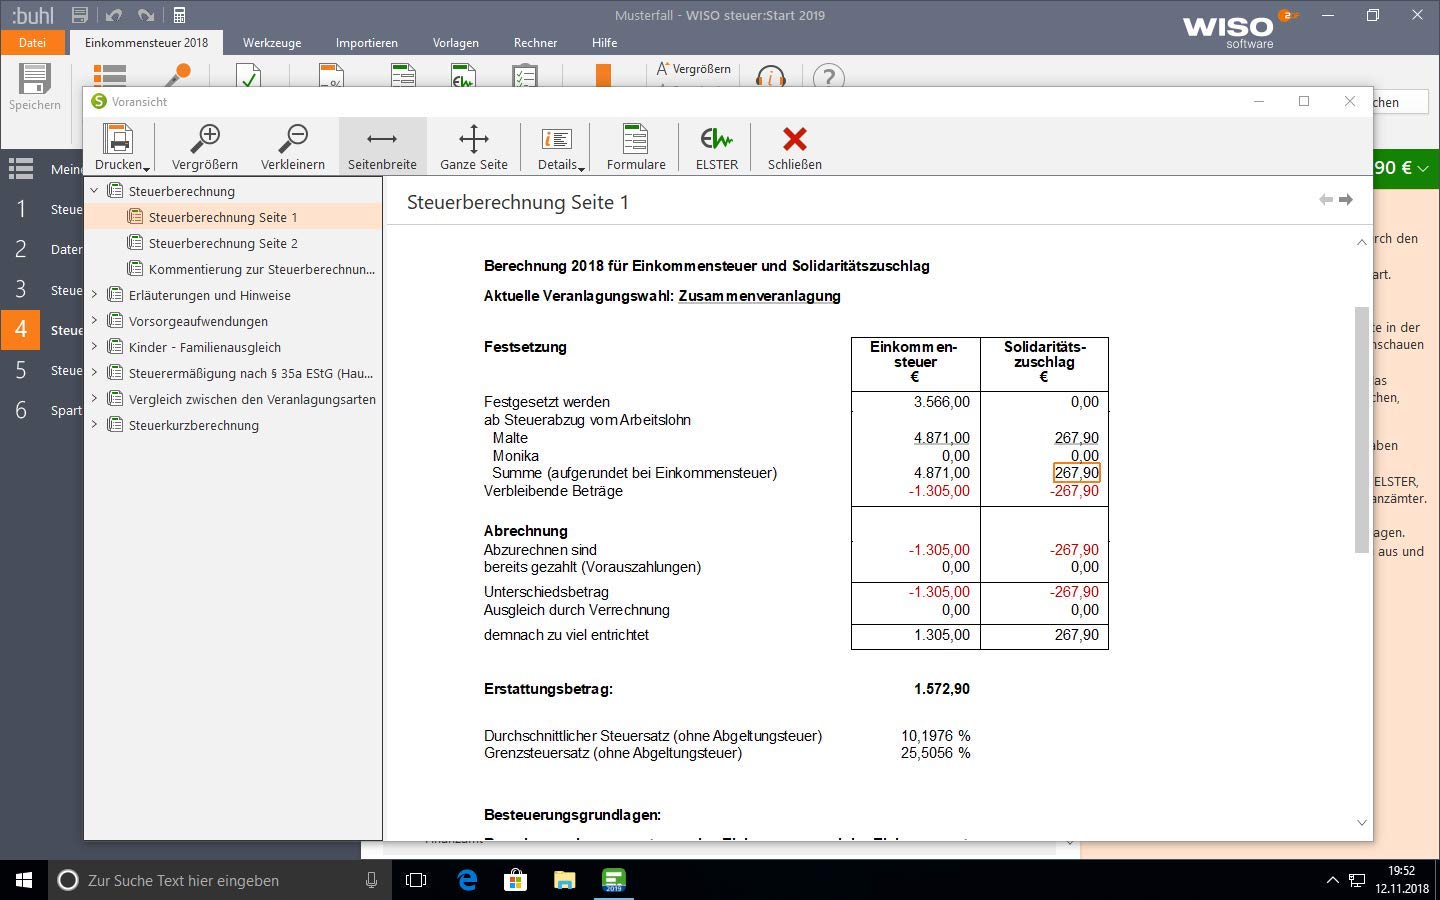This screenshot has width=1440, height=900.
Task: Collapse the Steuerberechnung tree node
Action: click(x=95, y=190)
